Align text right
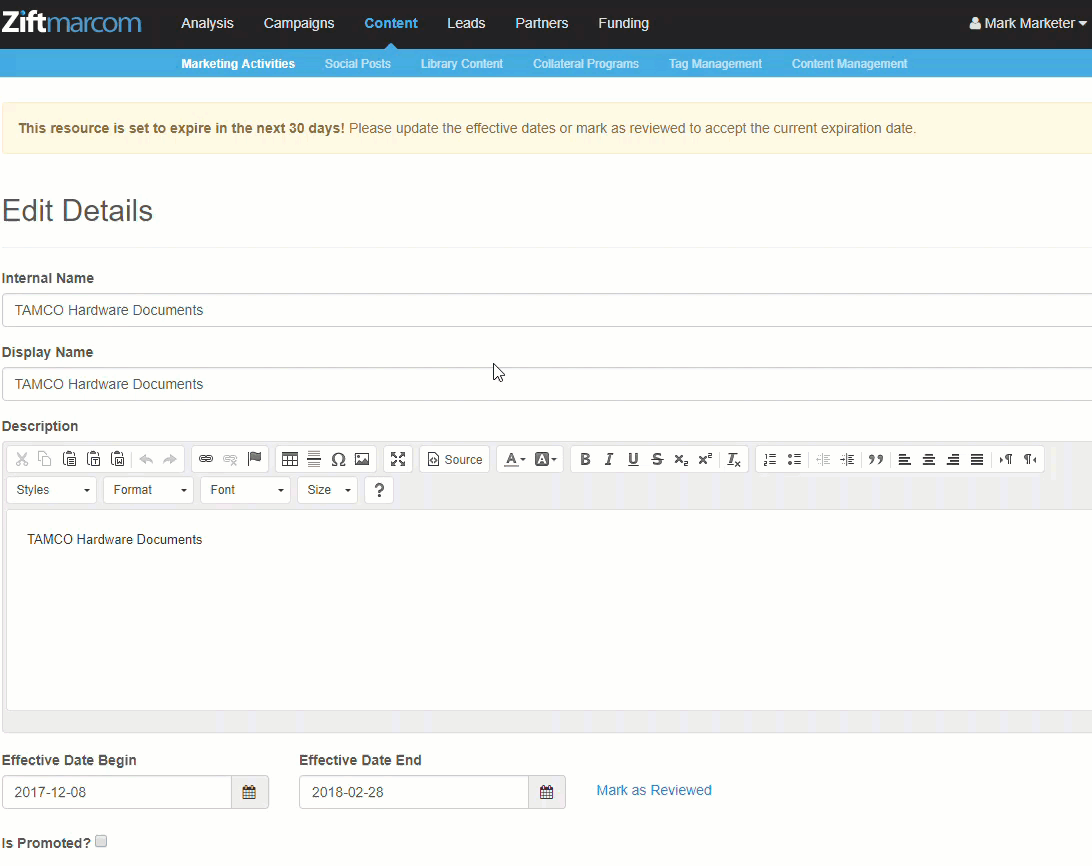This screenshot has height=866, width=1092. (953, 459)
